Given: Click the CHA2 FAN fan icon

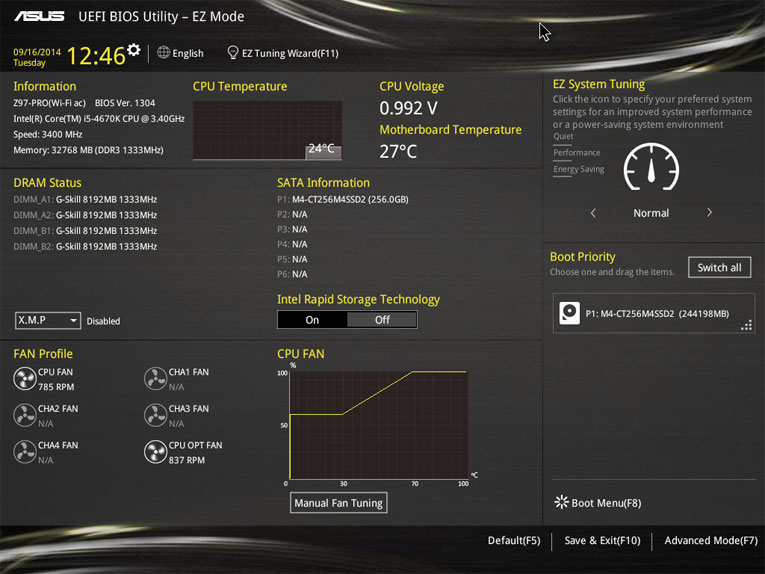Looking at the screenshot, I should (24, 416).
